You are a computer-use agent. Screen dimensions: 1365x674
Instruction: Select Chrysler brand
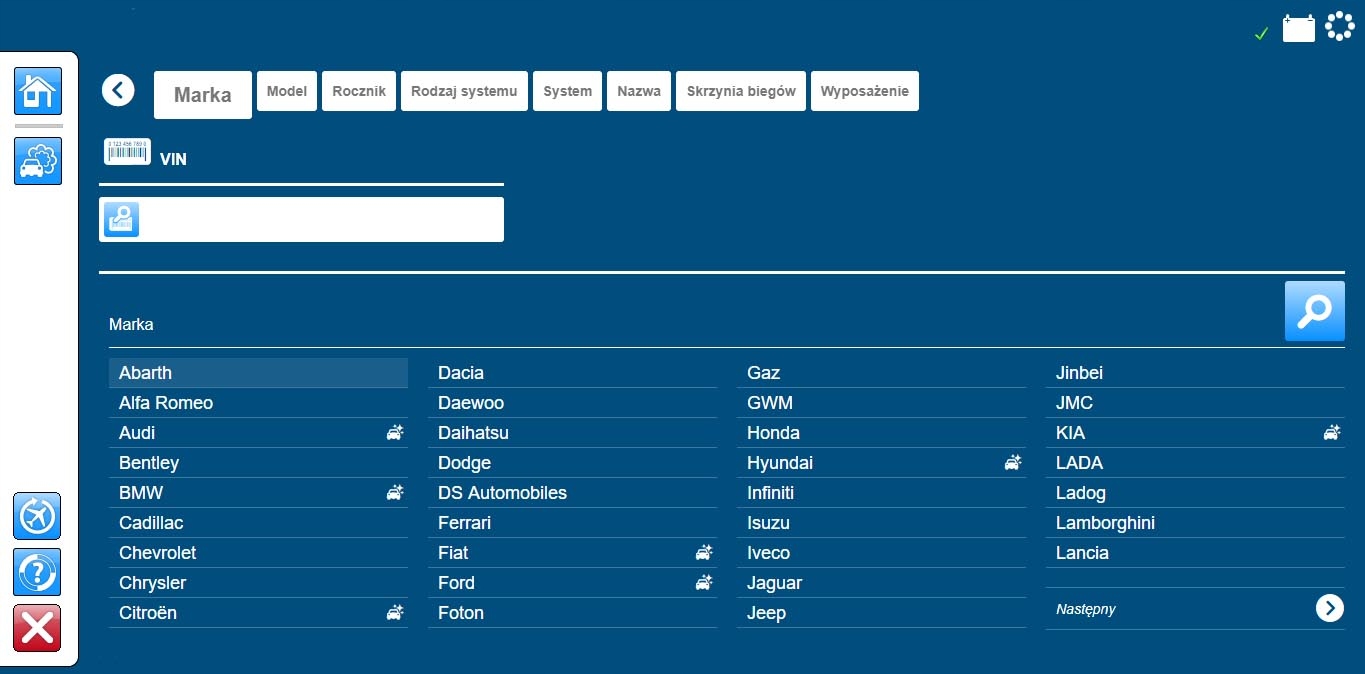[x=258, y=583]
